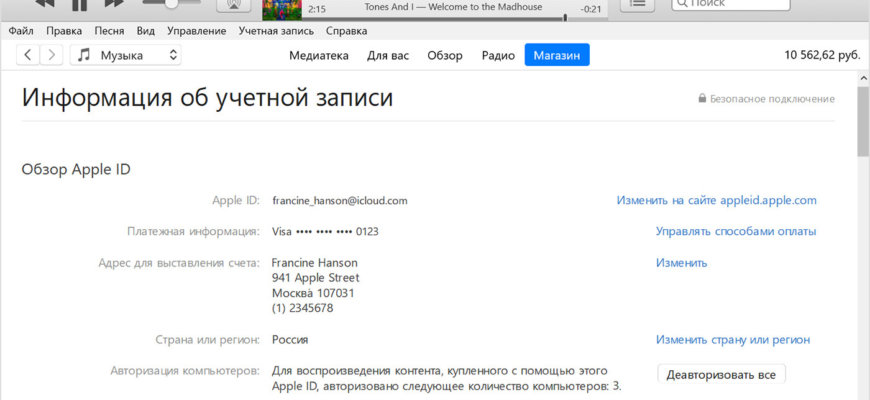Click the 941 Apple Street address line
The height and width of the screenshot is (400, 870).
pyautogui.click(x=316, y=277)
